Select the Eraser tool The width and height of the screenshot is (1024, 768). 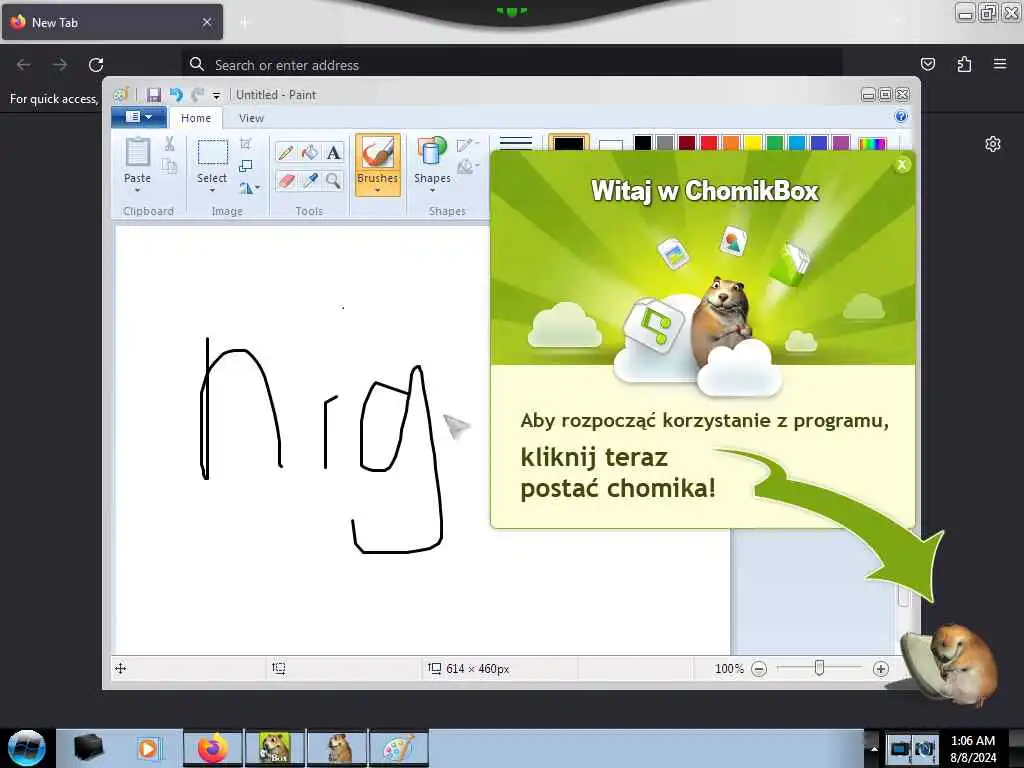click(x=285, y=181)
